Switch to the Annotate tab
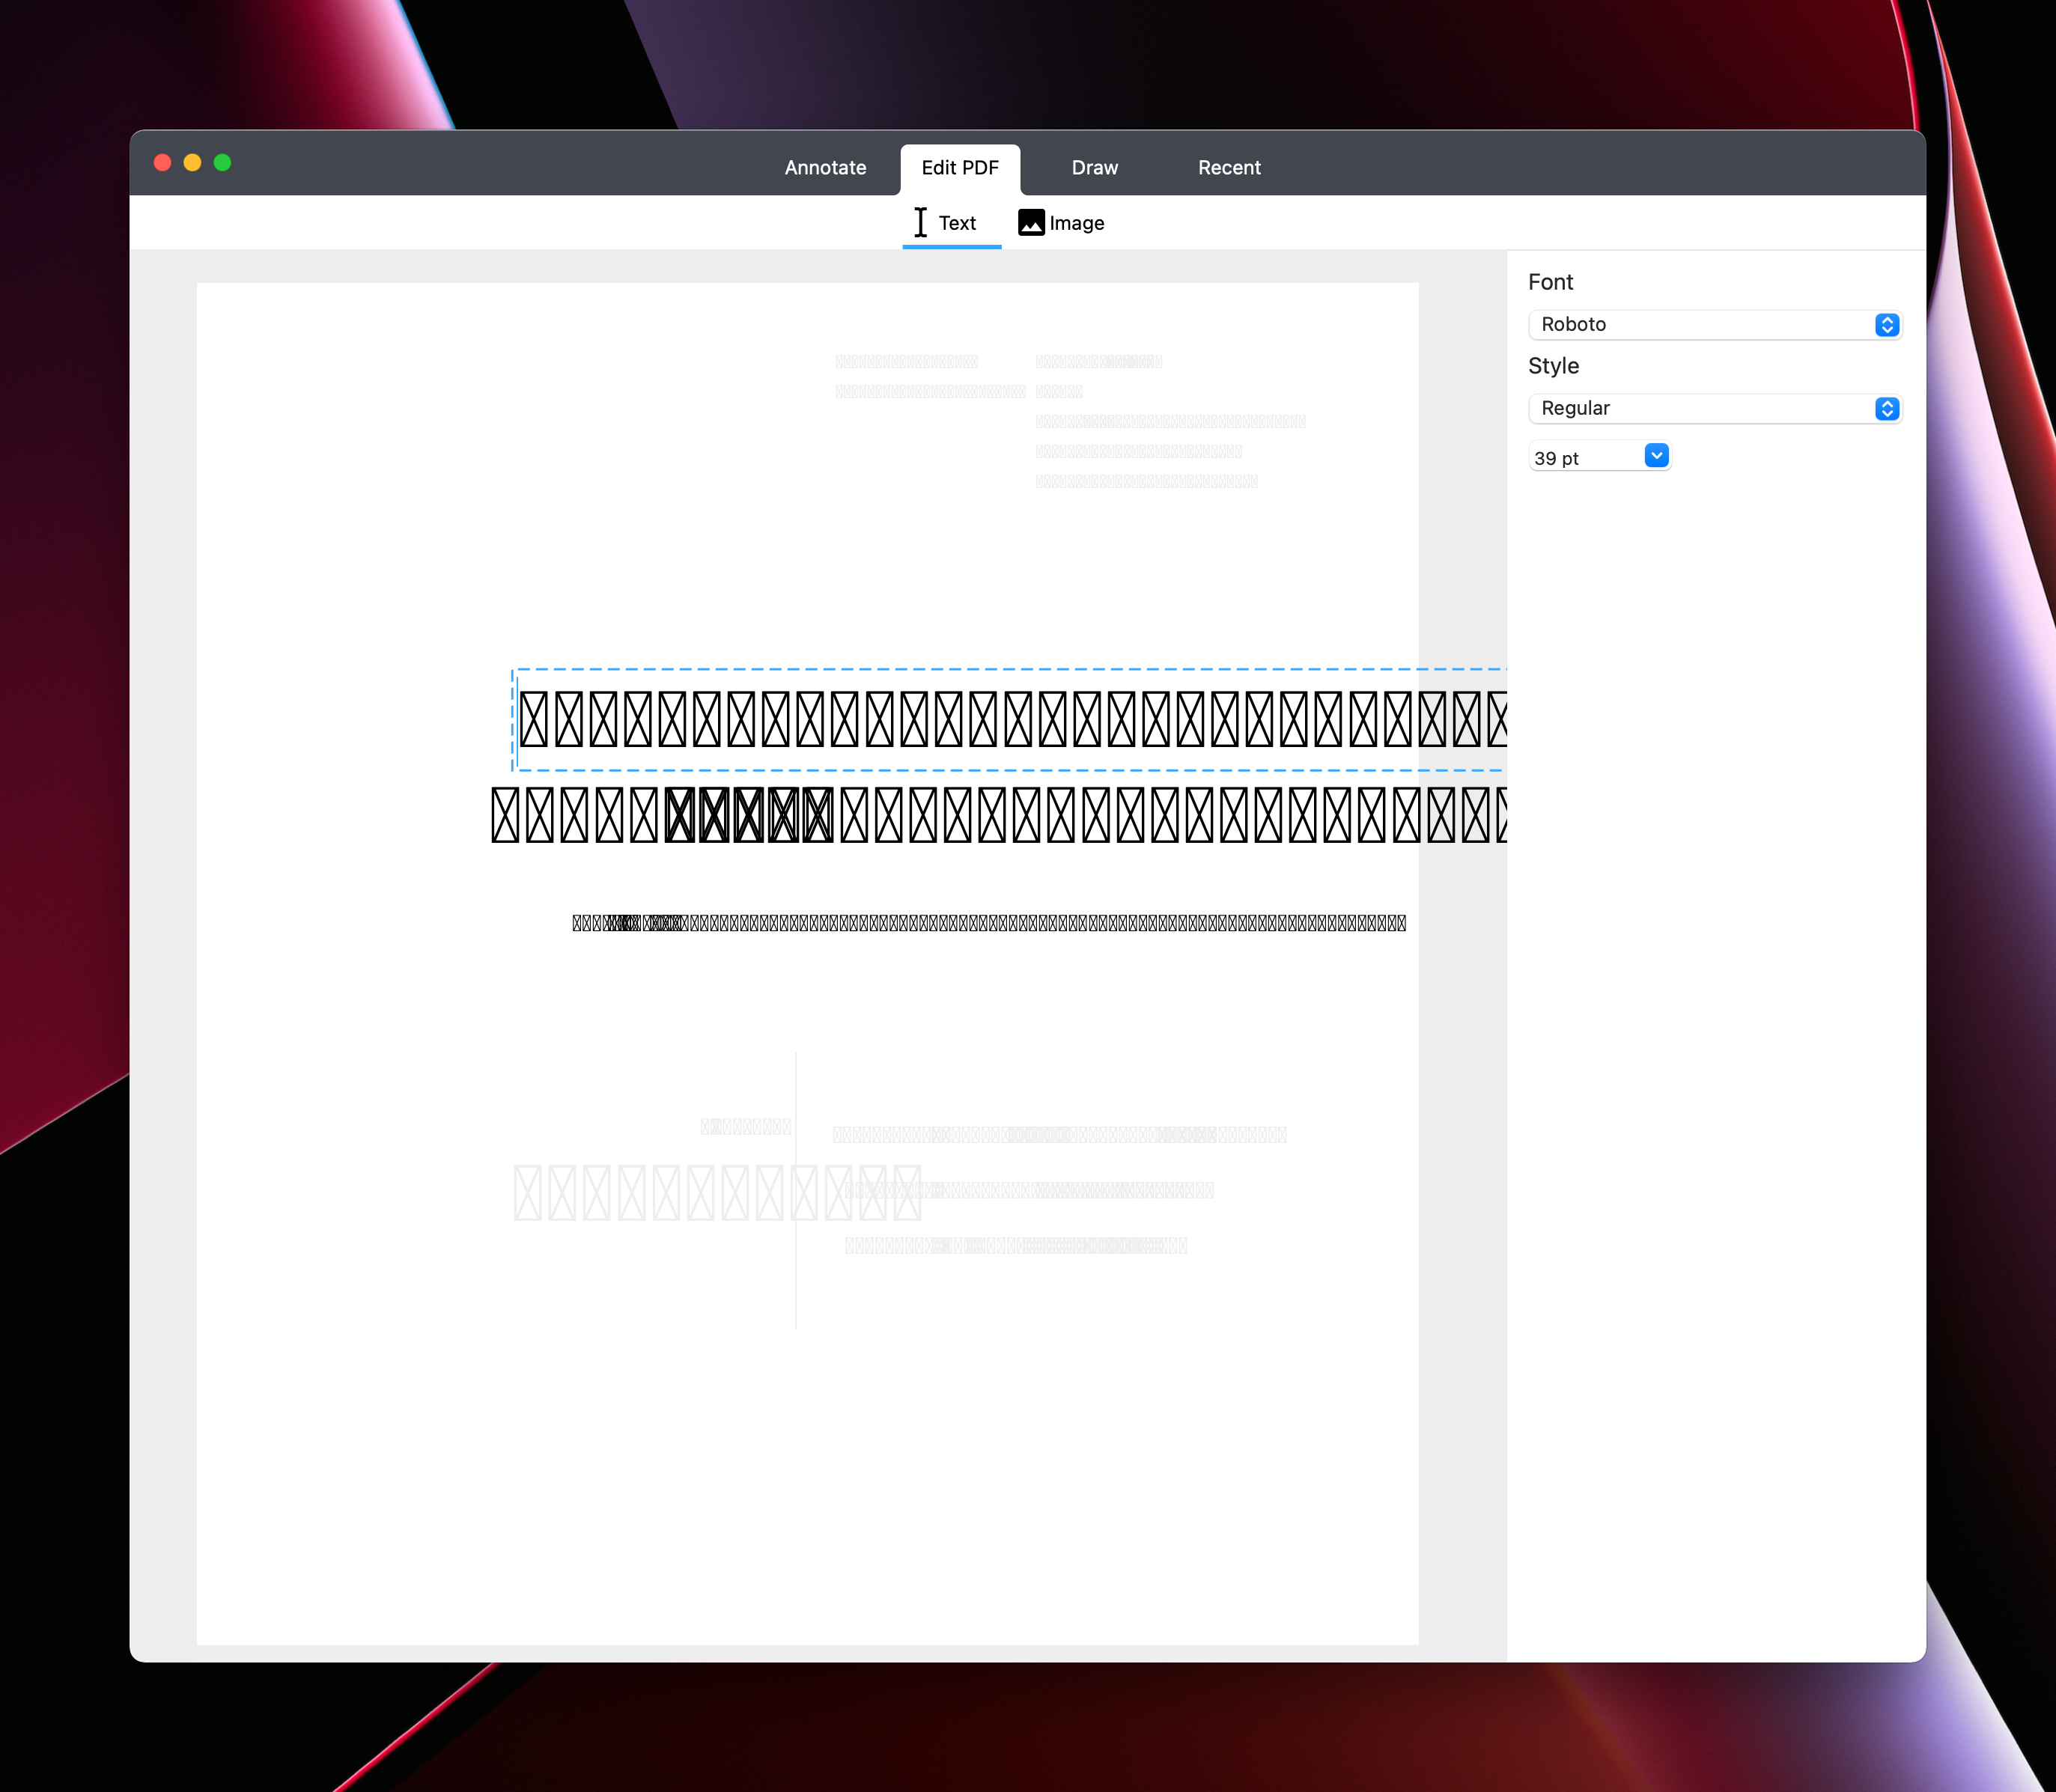 tap(825, 168)
